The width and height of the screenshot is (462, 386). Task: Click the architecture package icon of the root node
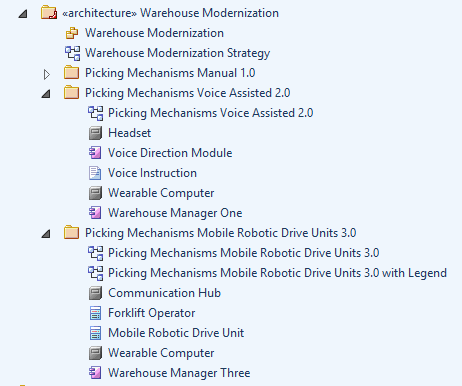pos(49,13)
